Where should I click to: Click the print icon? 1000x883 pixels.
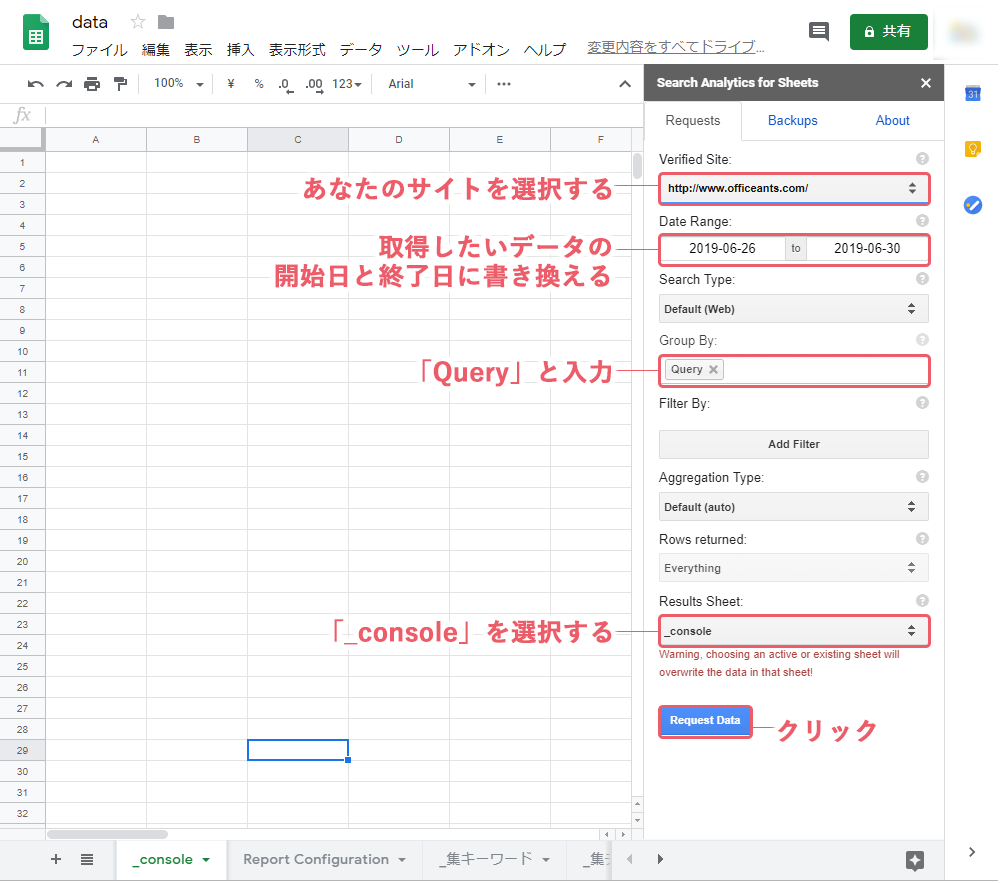click(x=92, y=84)
